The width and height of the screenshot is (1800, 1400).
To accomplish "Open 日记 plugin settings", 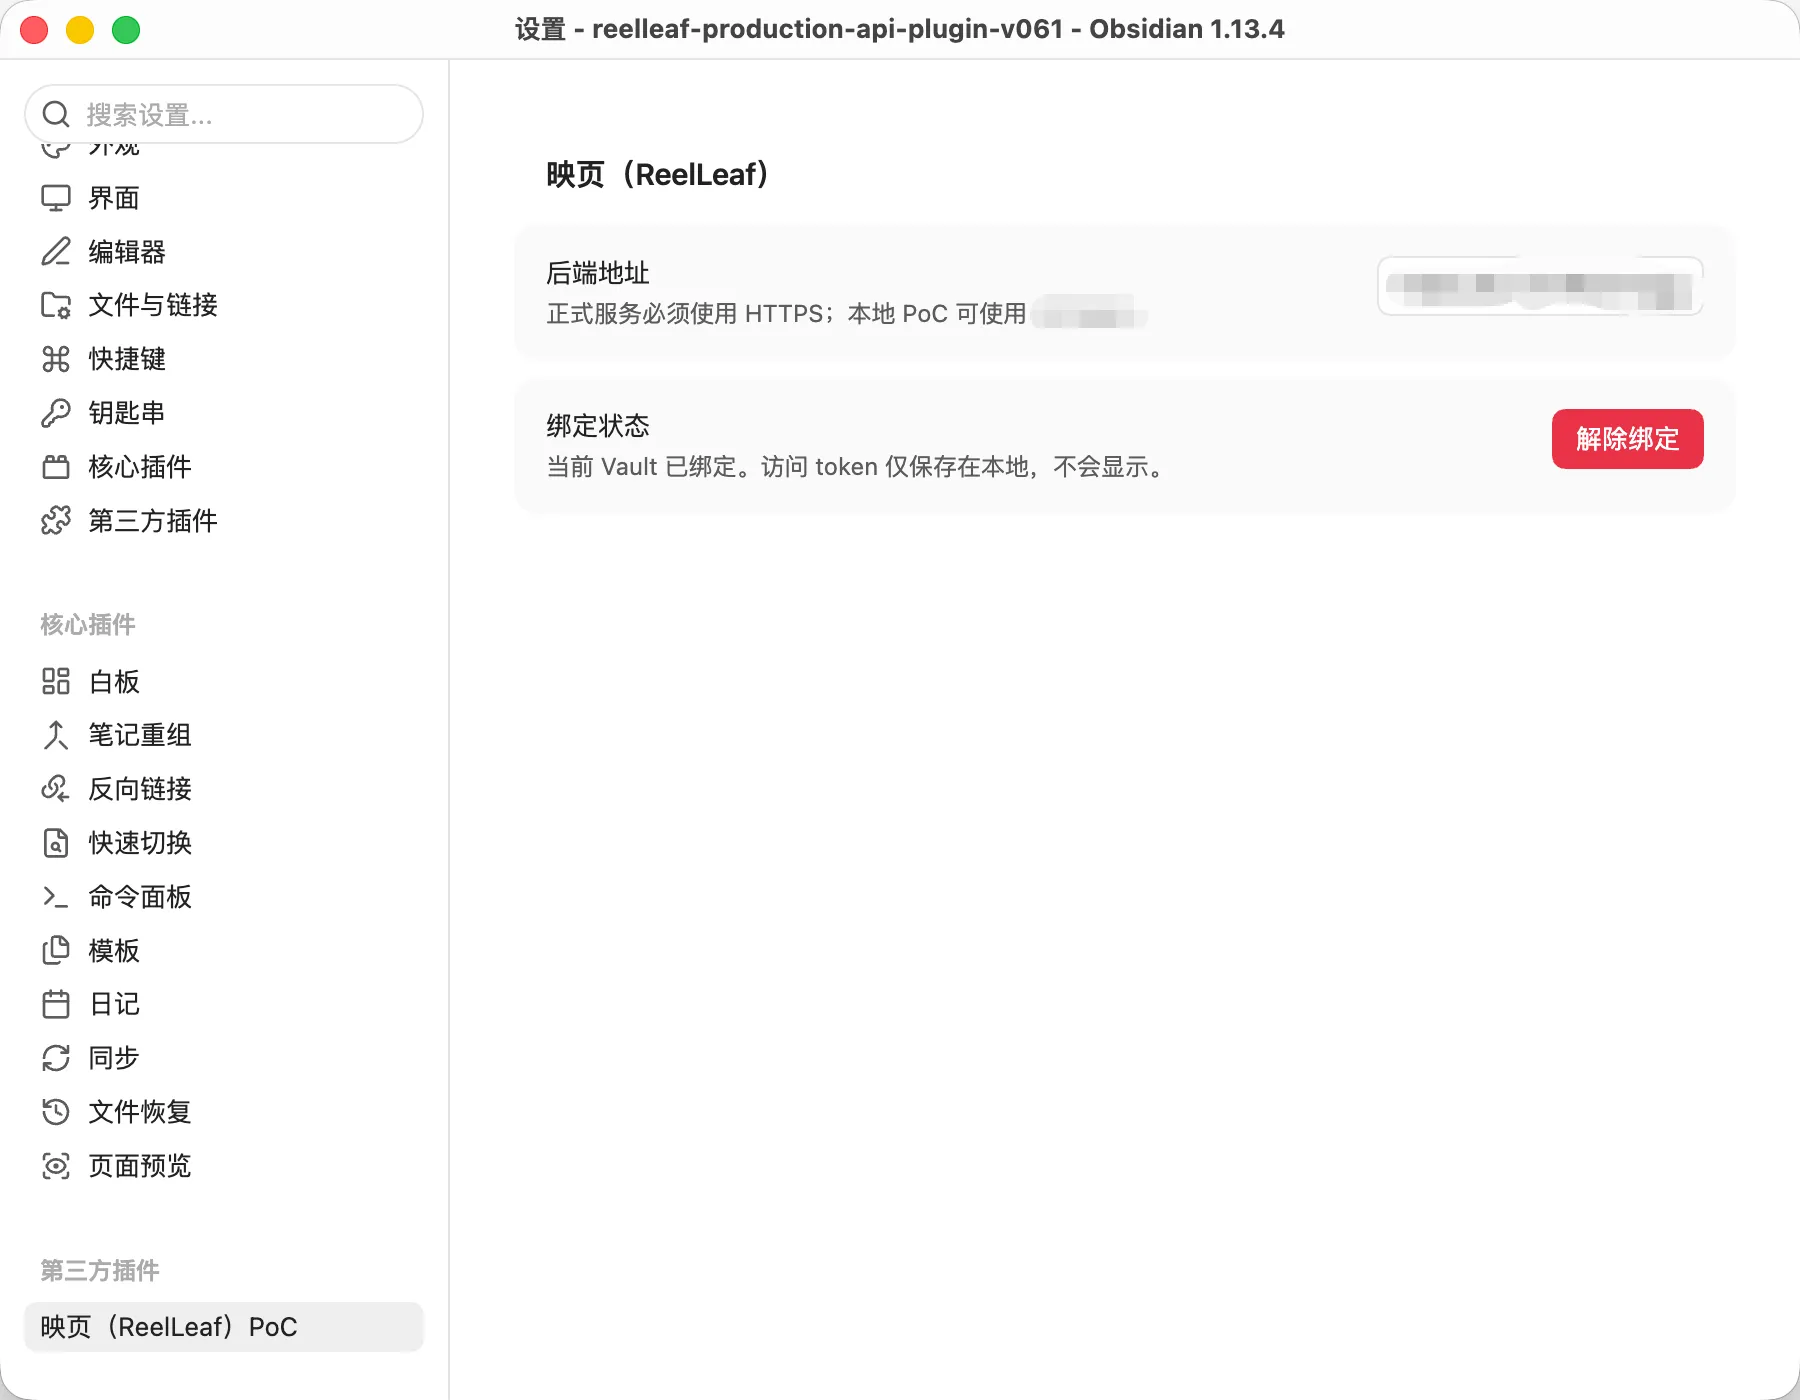I will 224,1004.
